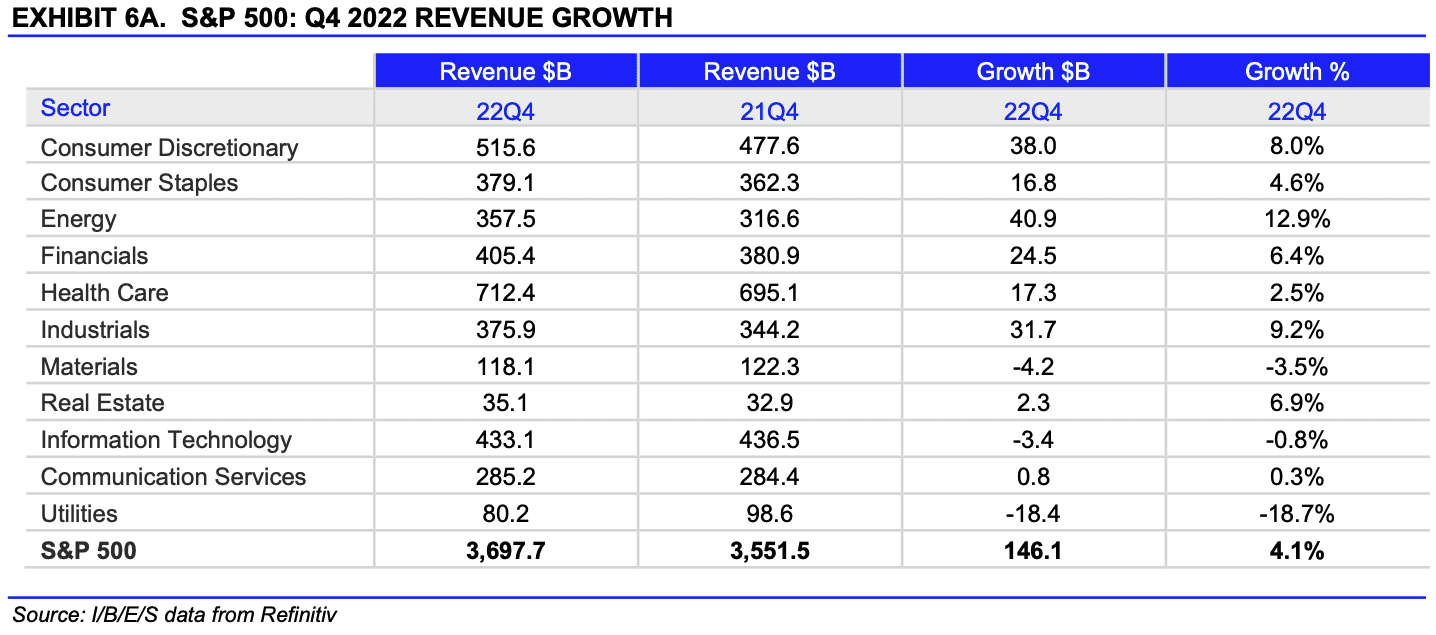Viewport: 1436px width, 635px height.
Task: Click the S&P 500 total row label
Action: (x=88, y=550)
